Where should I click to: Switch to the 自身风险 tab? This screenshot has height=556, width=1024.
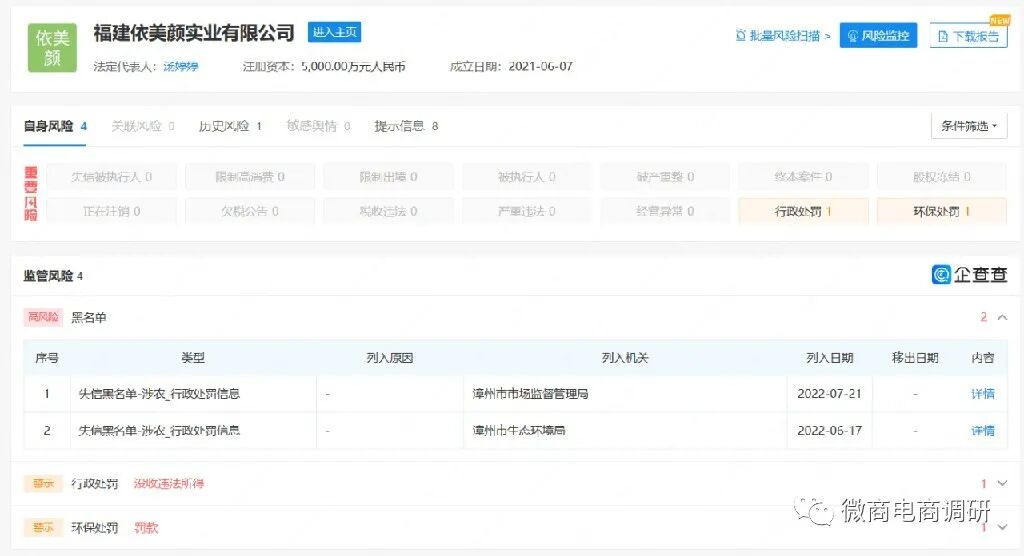click(55, 126)
